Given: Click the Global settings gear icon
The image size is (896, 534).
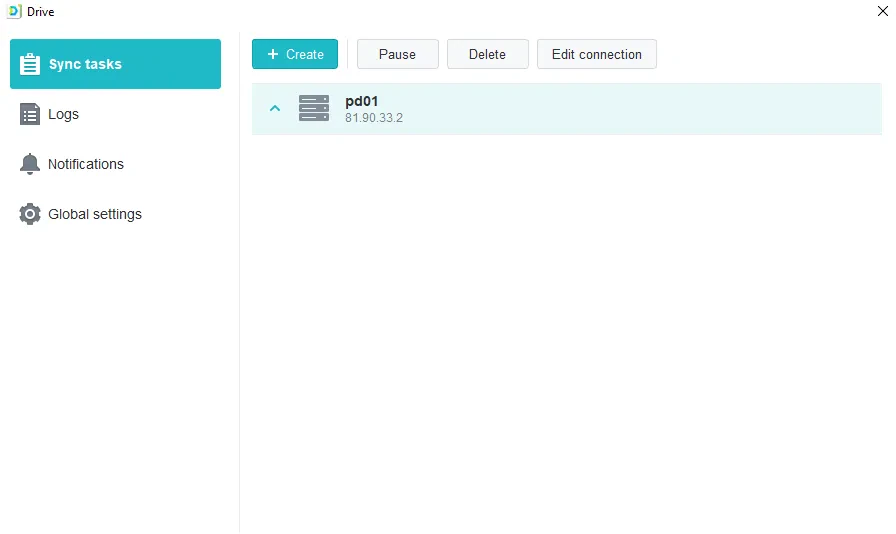Looking at the screenshot, I should [x=30, y=214].
